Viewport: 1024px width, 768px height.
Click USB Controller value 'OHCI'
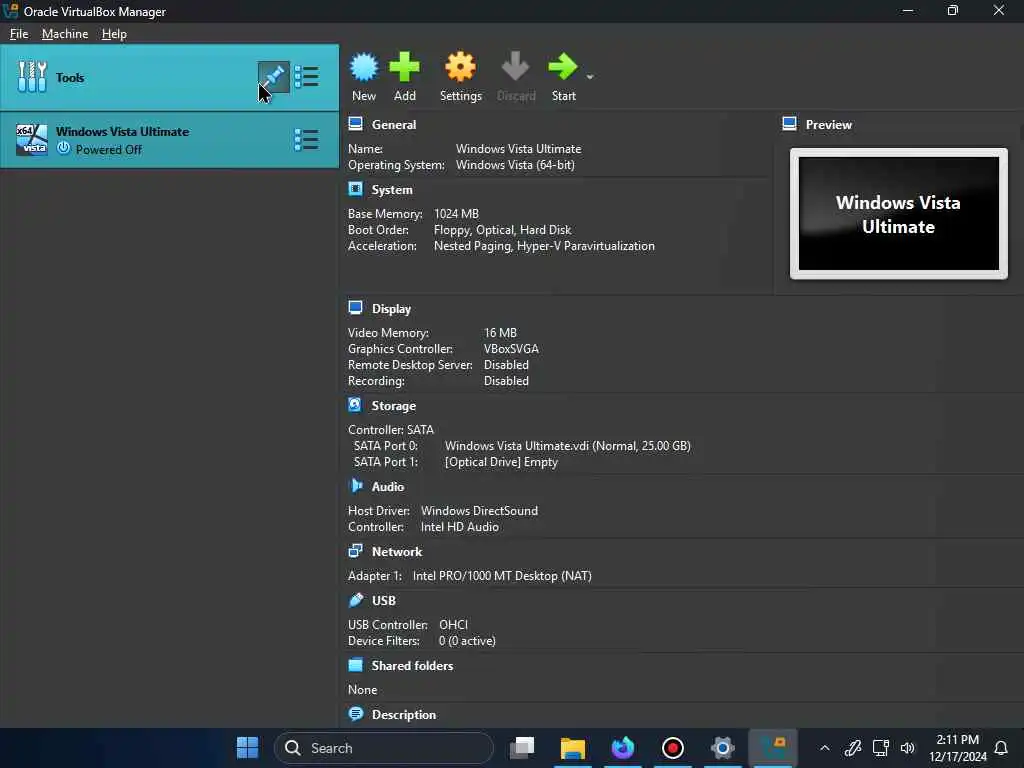453,625
